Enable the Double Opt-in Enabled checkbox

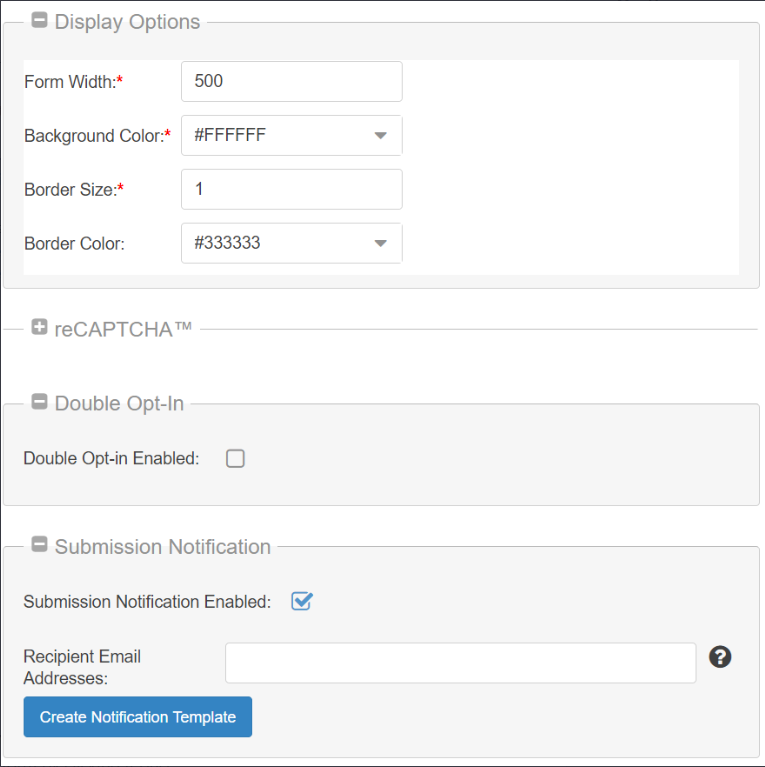[235, 459]
